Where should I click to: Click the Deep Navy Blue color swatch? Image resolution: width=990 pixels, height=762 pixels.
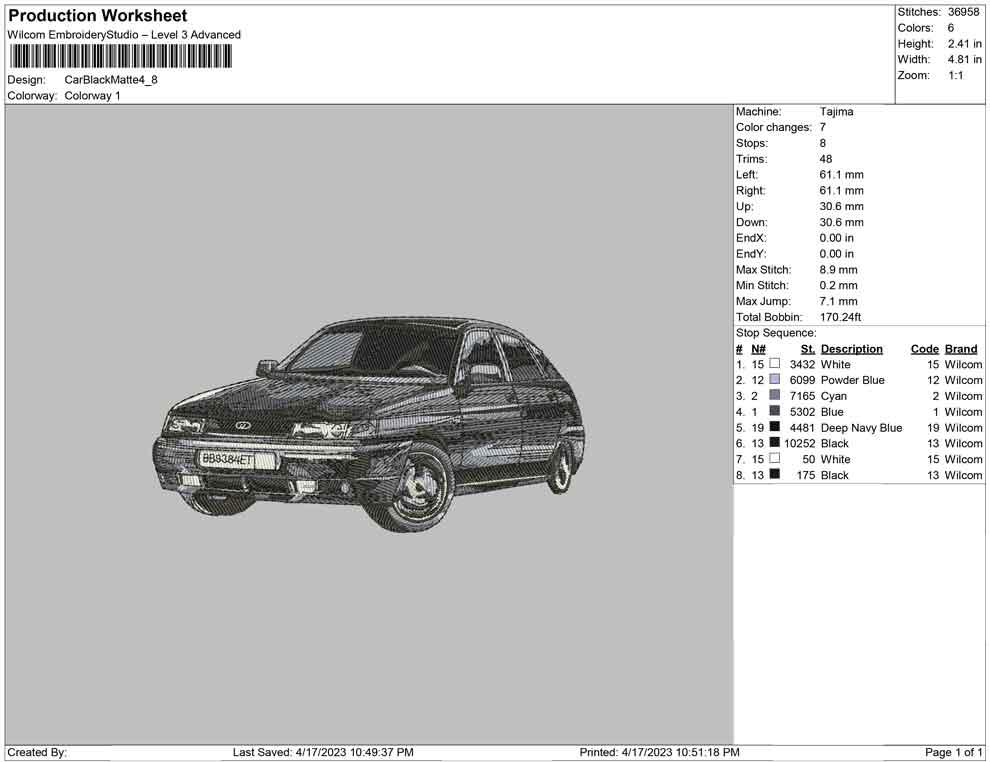775,427
